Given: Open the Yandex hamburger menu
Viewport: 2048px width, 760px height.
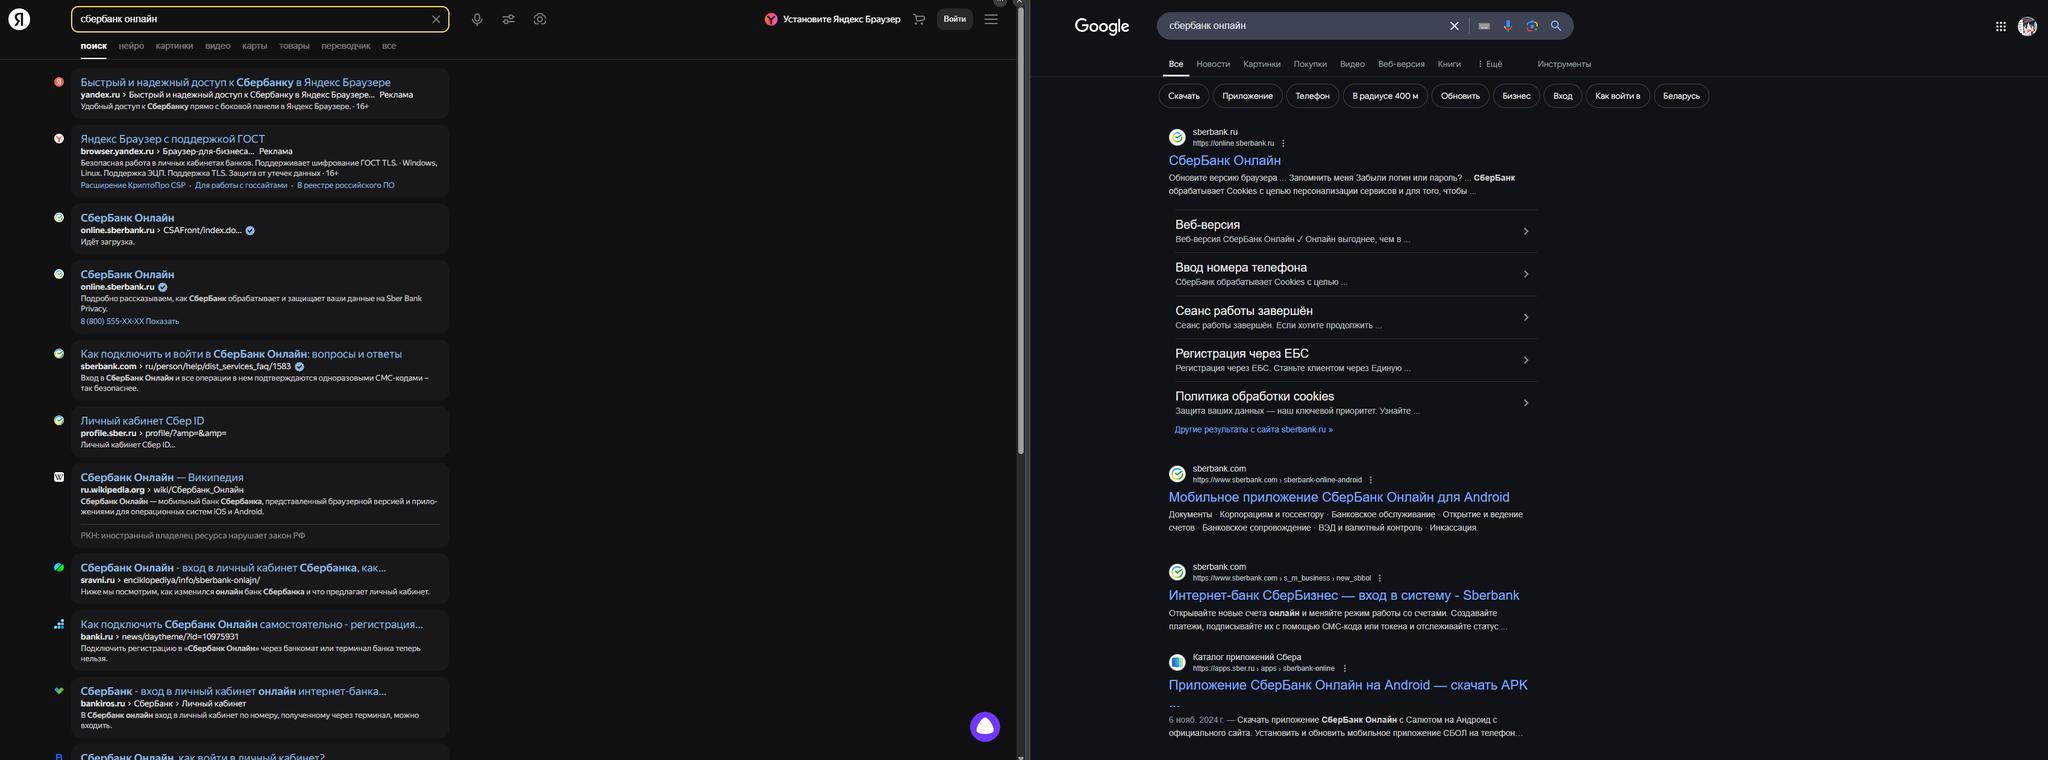Looking at the screenshot, I should tap(991, 19).
